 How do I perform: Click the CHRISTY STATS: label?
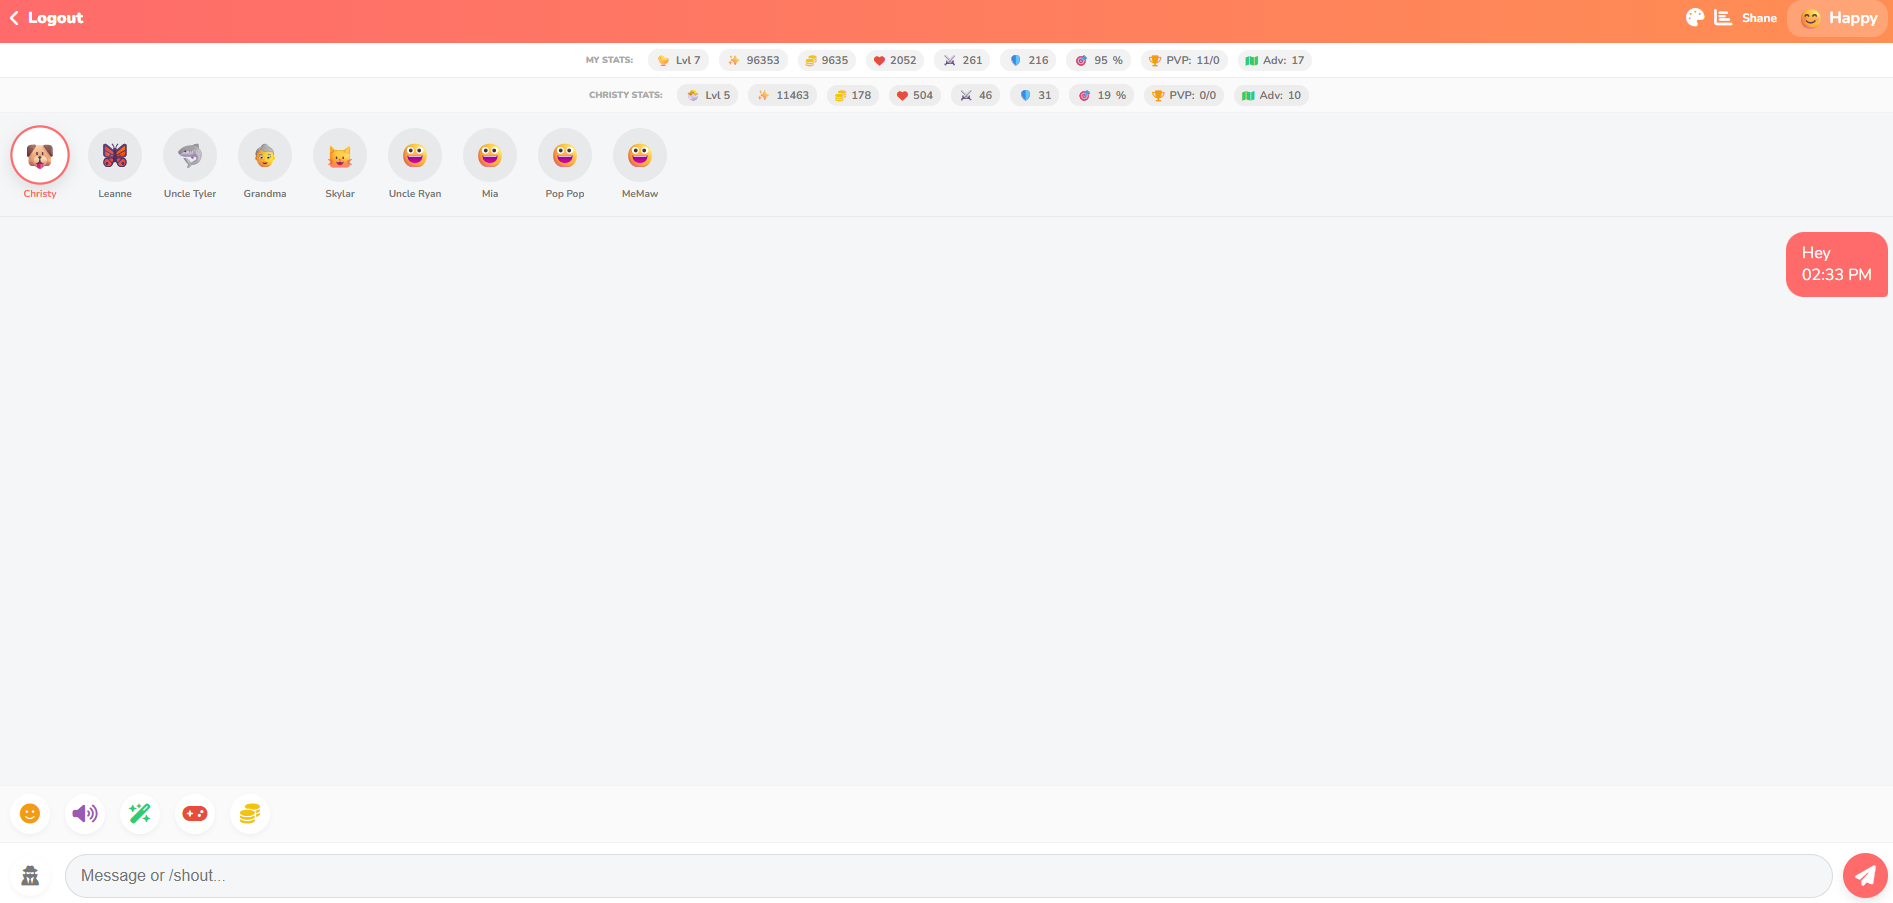click(626, 95)
